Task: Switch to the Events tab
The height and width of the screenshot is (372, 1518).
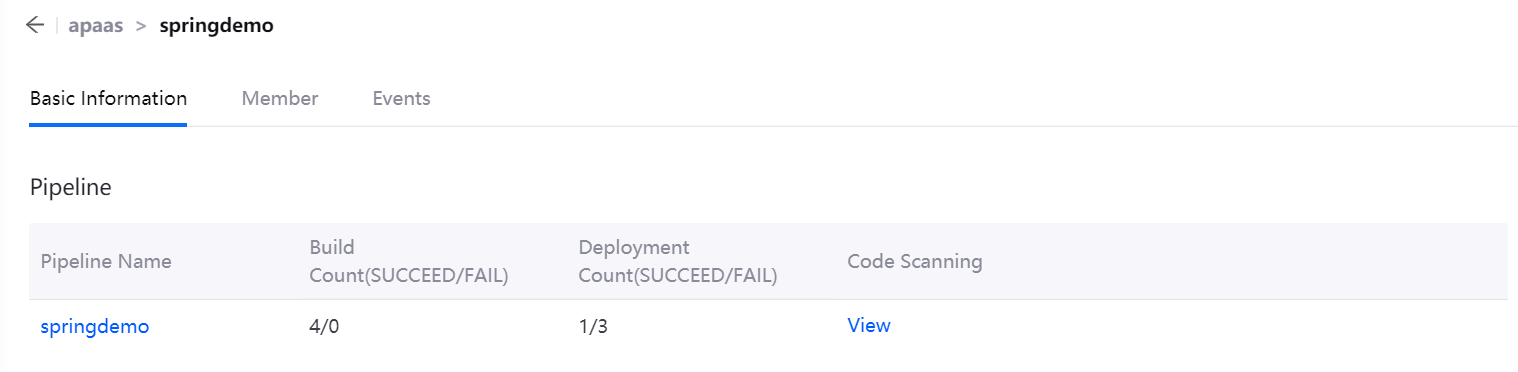Action: [402, 99]
